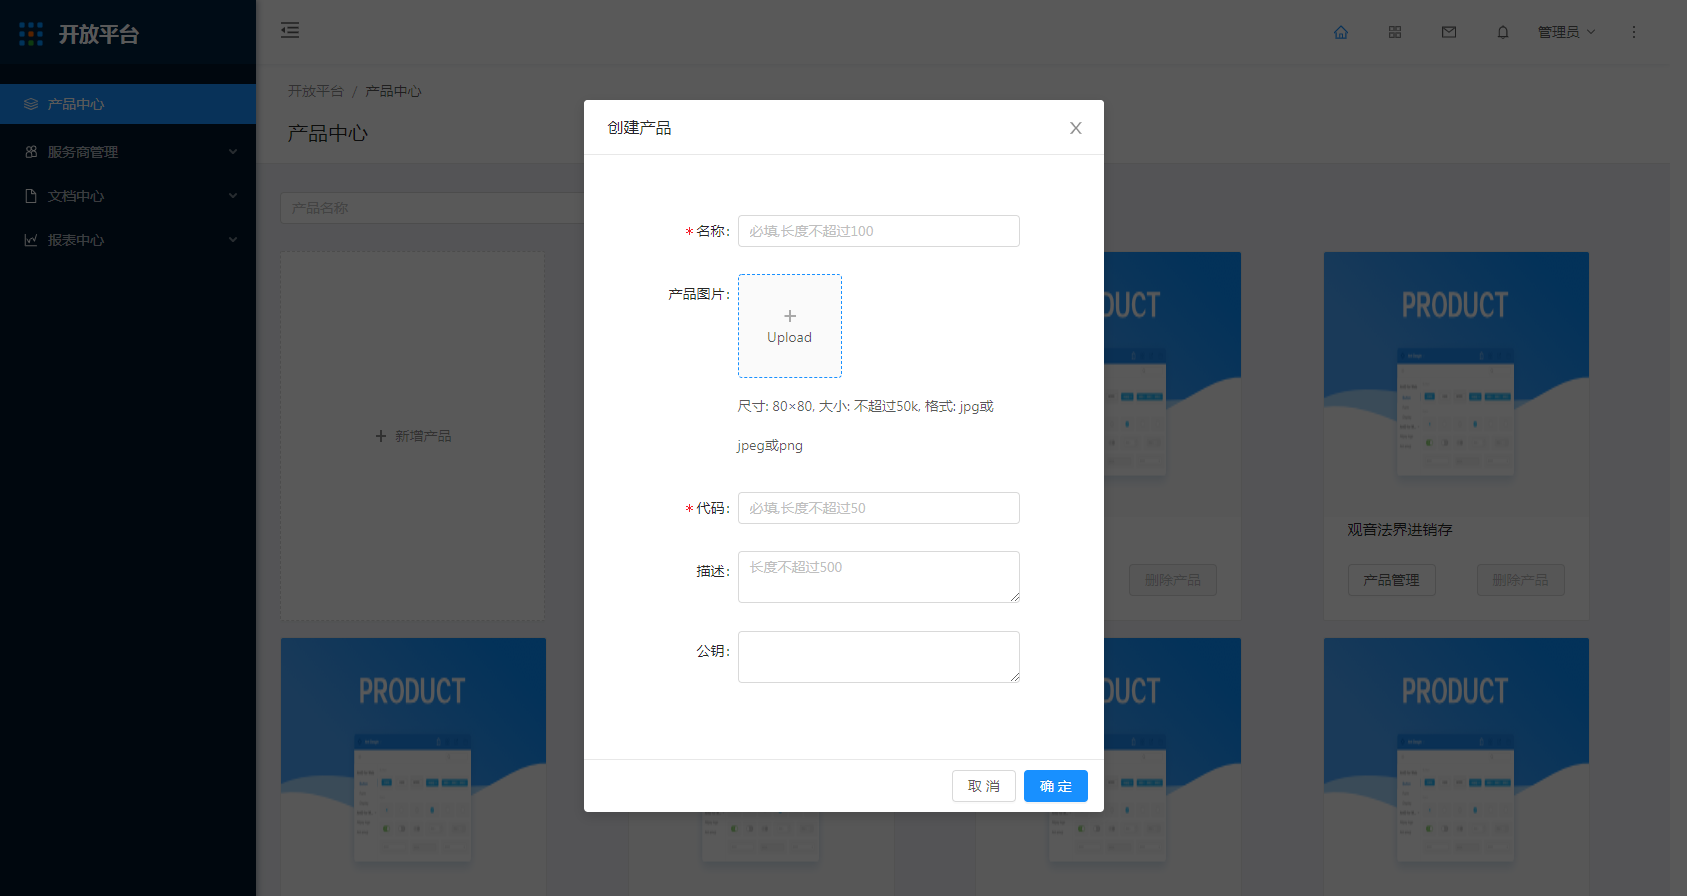Click the 新增产品 card

point(413,436)
